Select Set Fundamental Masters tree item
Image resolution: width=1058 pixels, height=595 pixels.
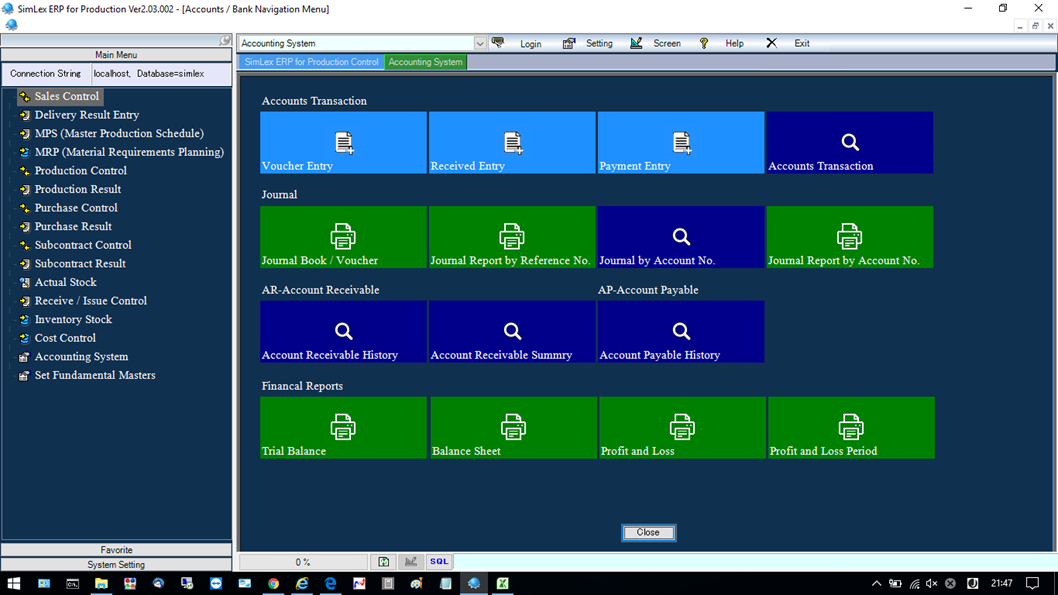pyautogui.click(x=94, y=375)
